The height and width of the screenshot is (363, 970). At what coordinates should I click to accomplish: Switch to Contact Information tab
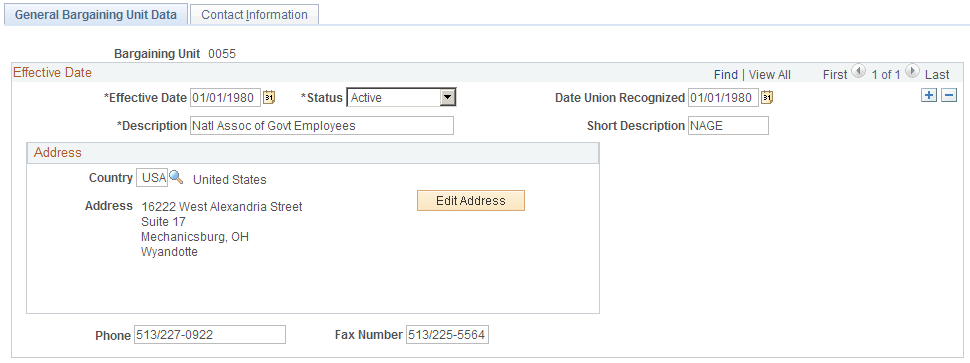[254, 14]
